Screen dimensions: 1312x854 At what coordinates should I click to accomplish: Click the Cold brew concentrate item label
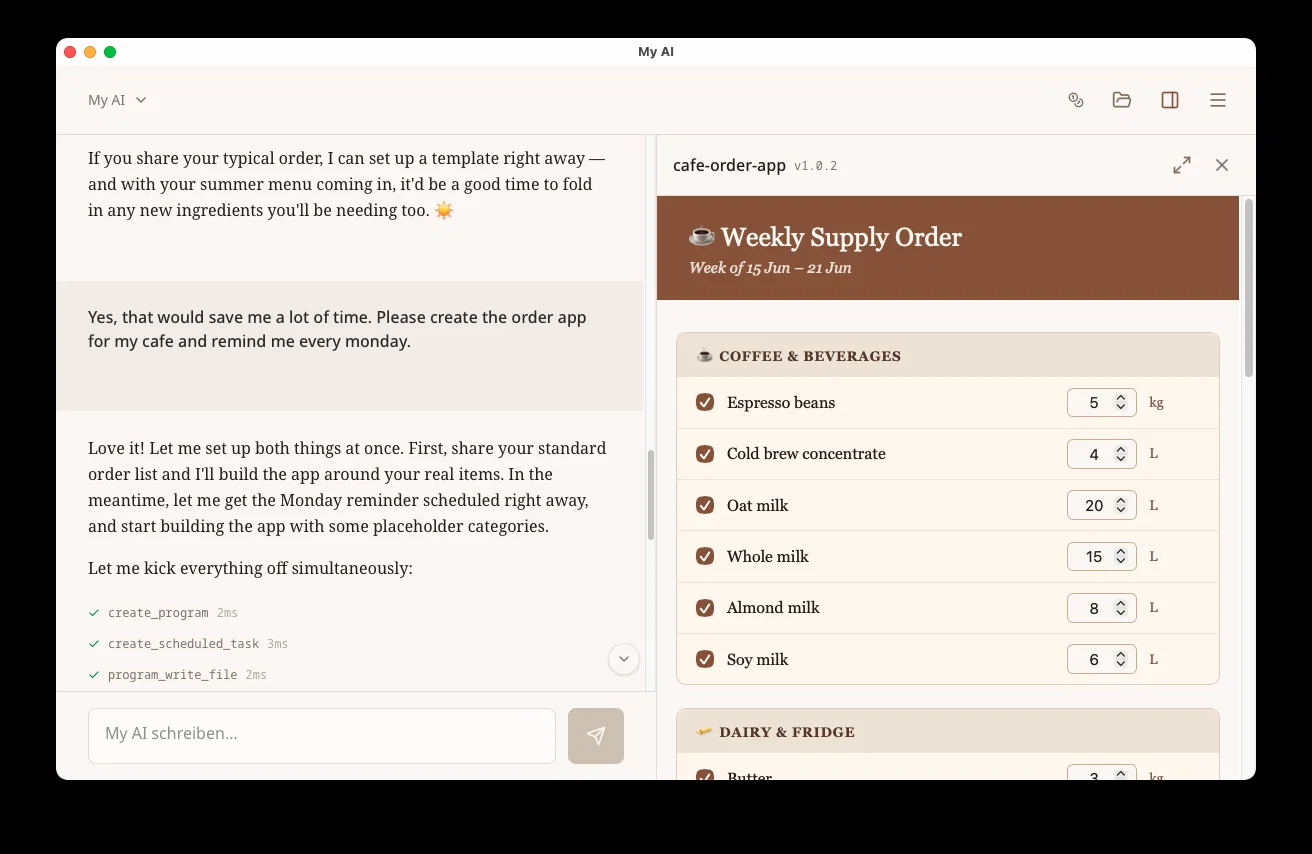(806, 453)
